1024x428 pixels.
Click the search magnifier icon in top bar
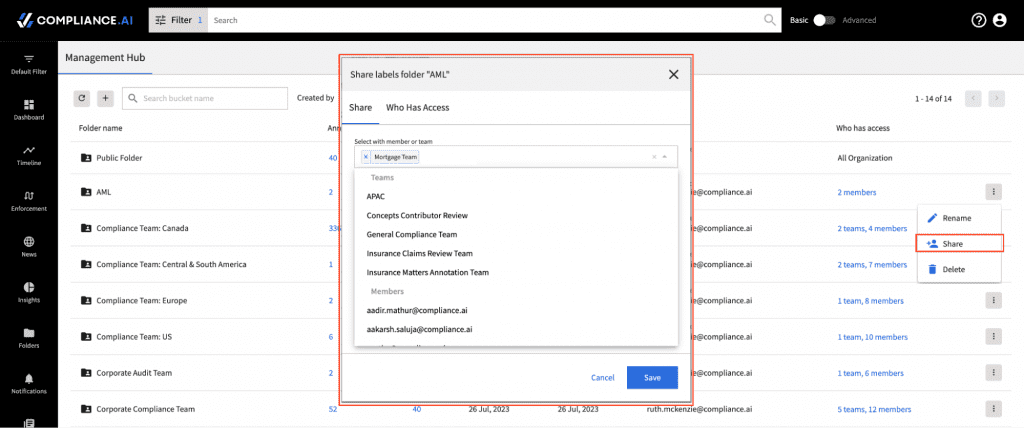[x=770, y=20]
